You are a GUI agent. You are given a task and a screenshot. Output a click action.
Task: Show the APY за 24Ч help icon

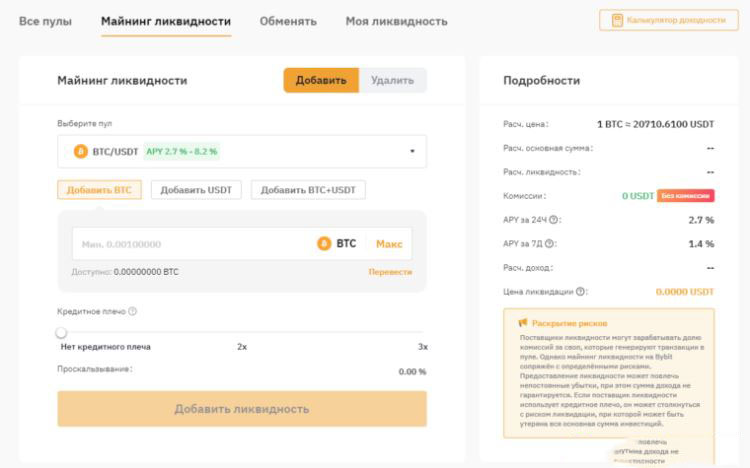pyautogui.click(x=554, y=220)
